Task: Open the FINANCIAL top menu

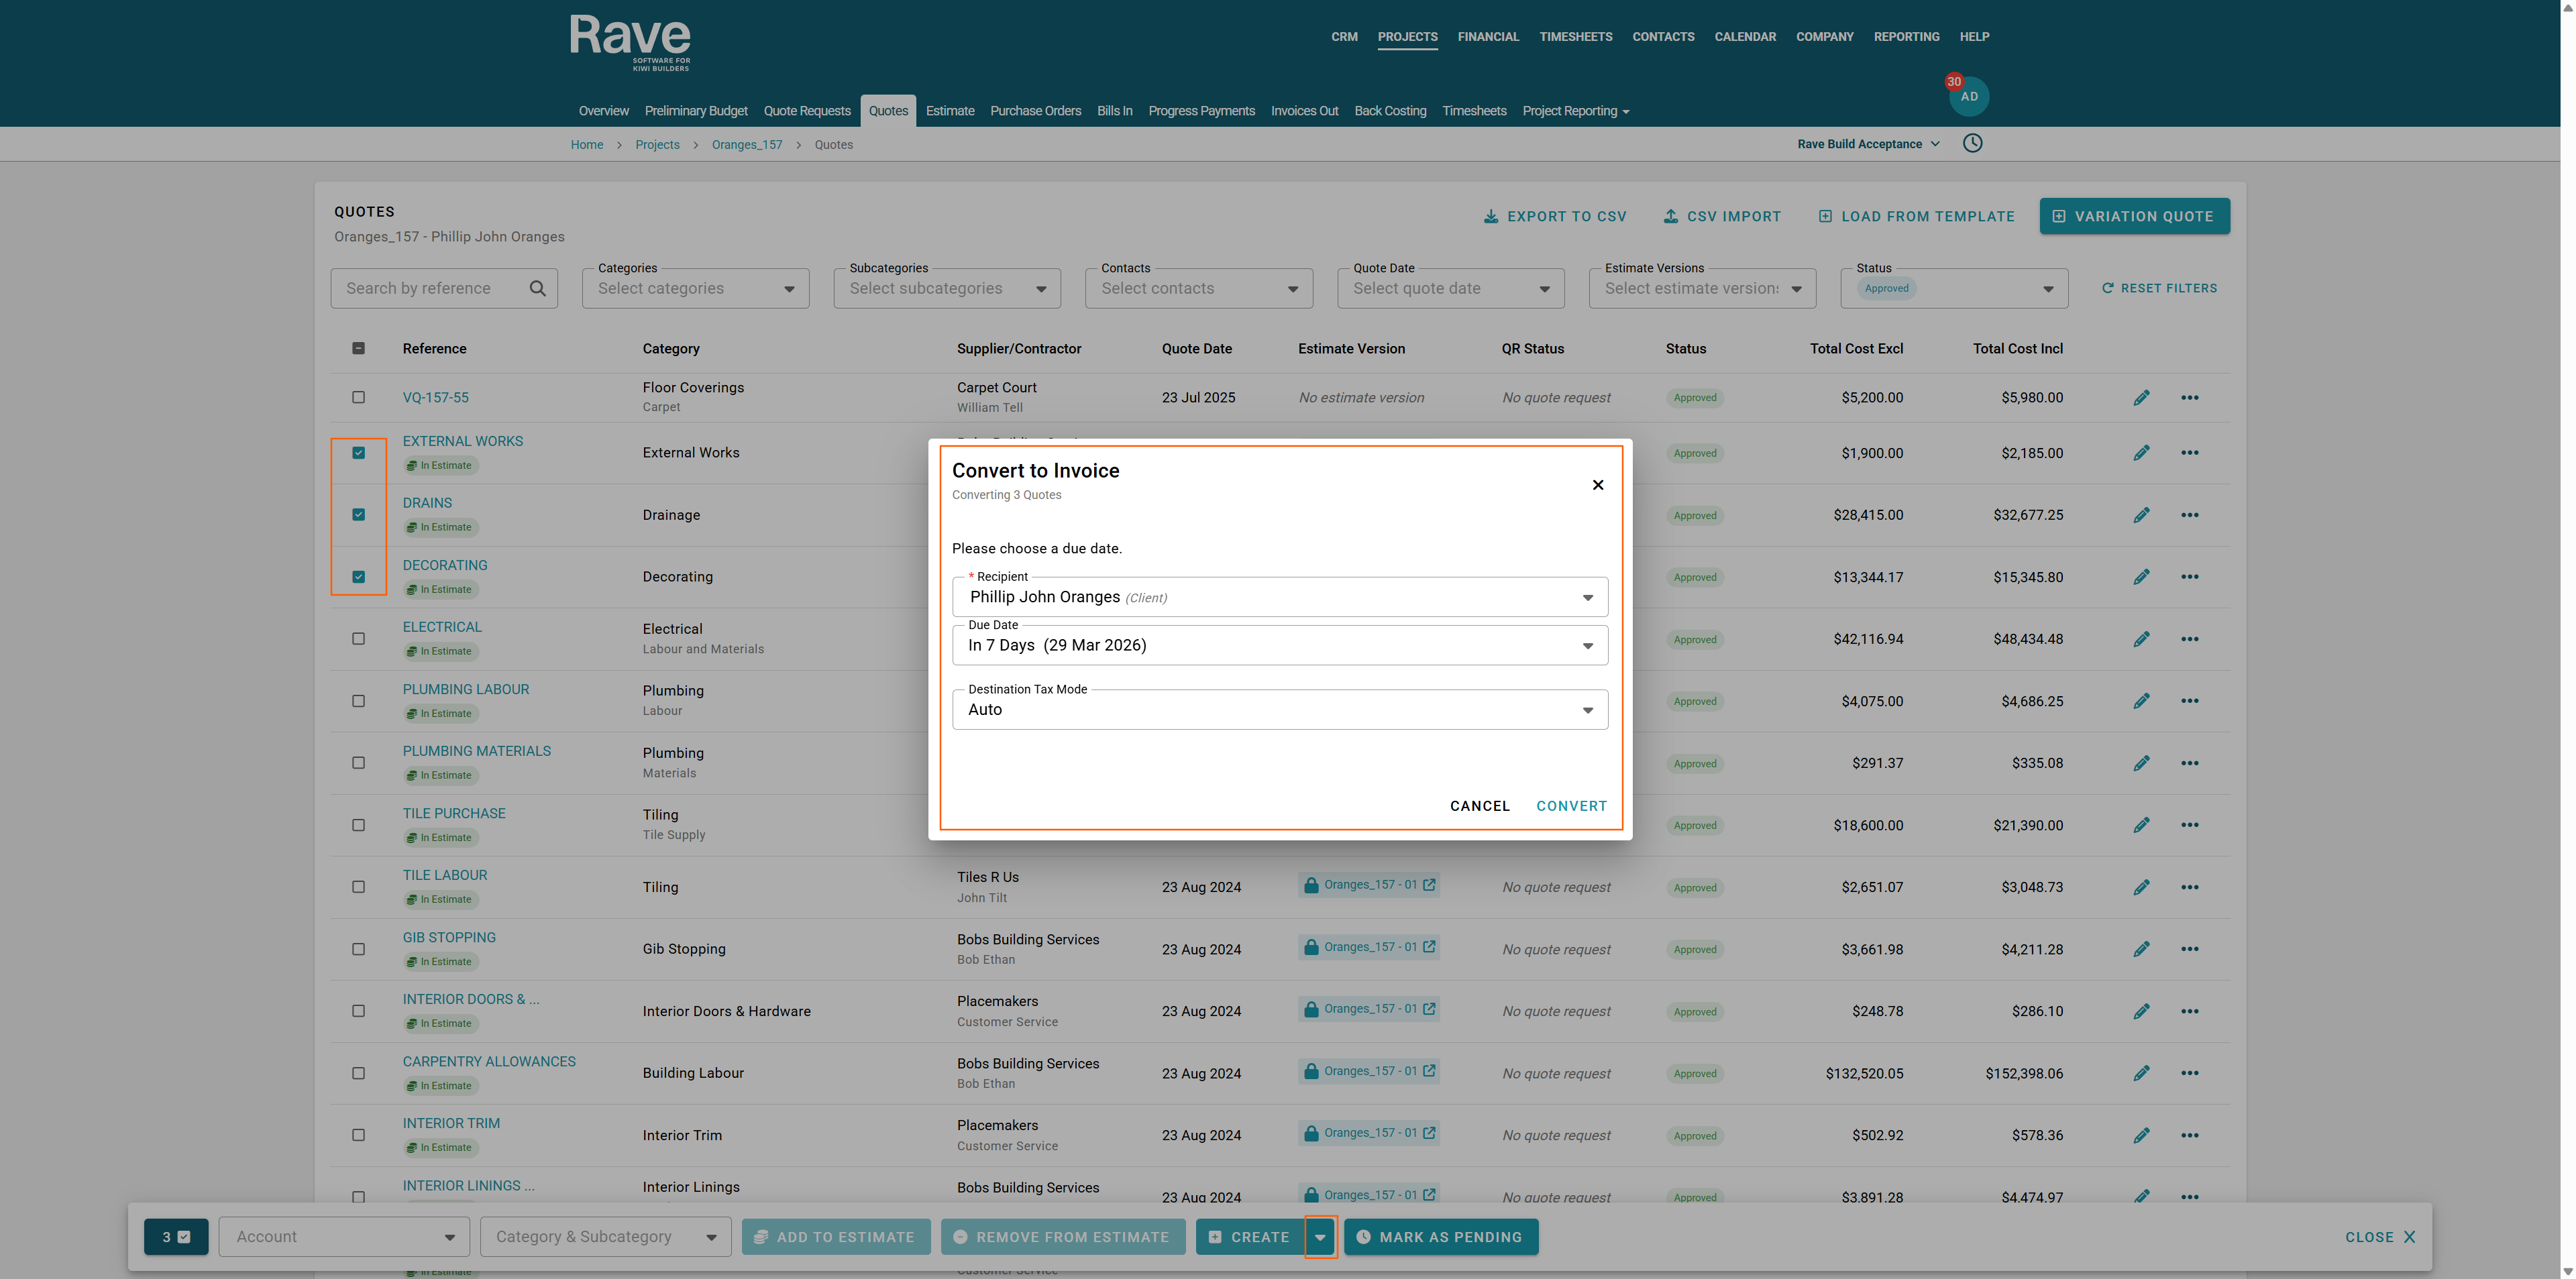Action: point(1487,37)
